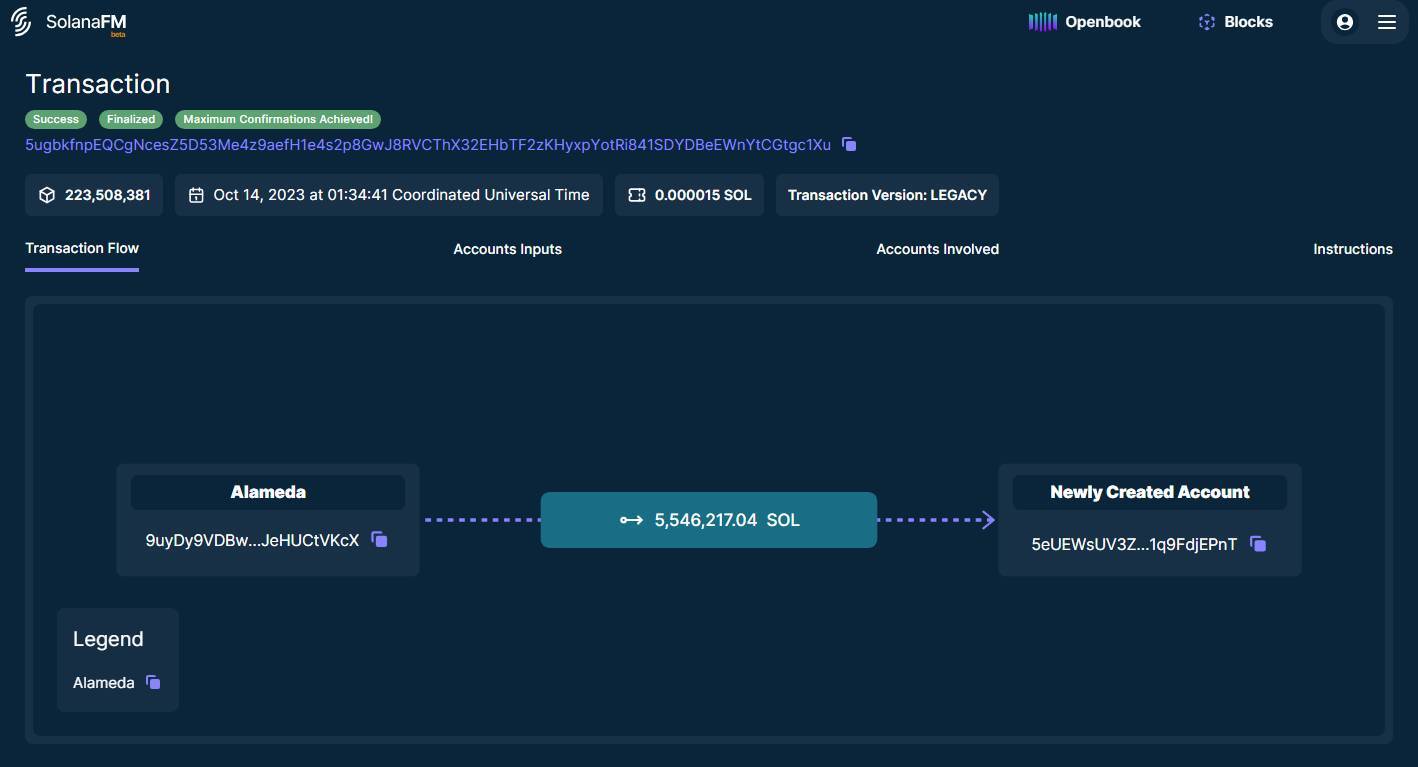Switch to the Instructions tab
Viewport: 1418px width, 767px height.
(x=1352, y=249)
